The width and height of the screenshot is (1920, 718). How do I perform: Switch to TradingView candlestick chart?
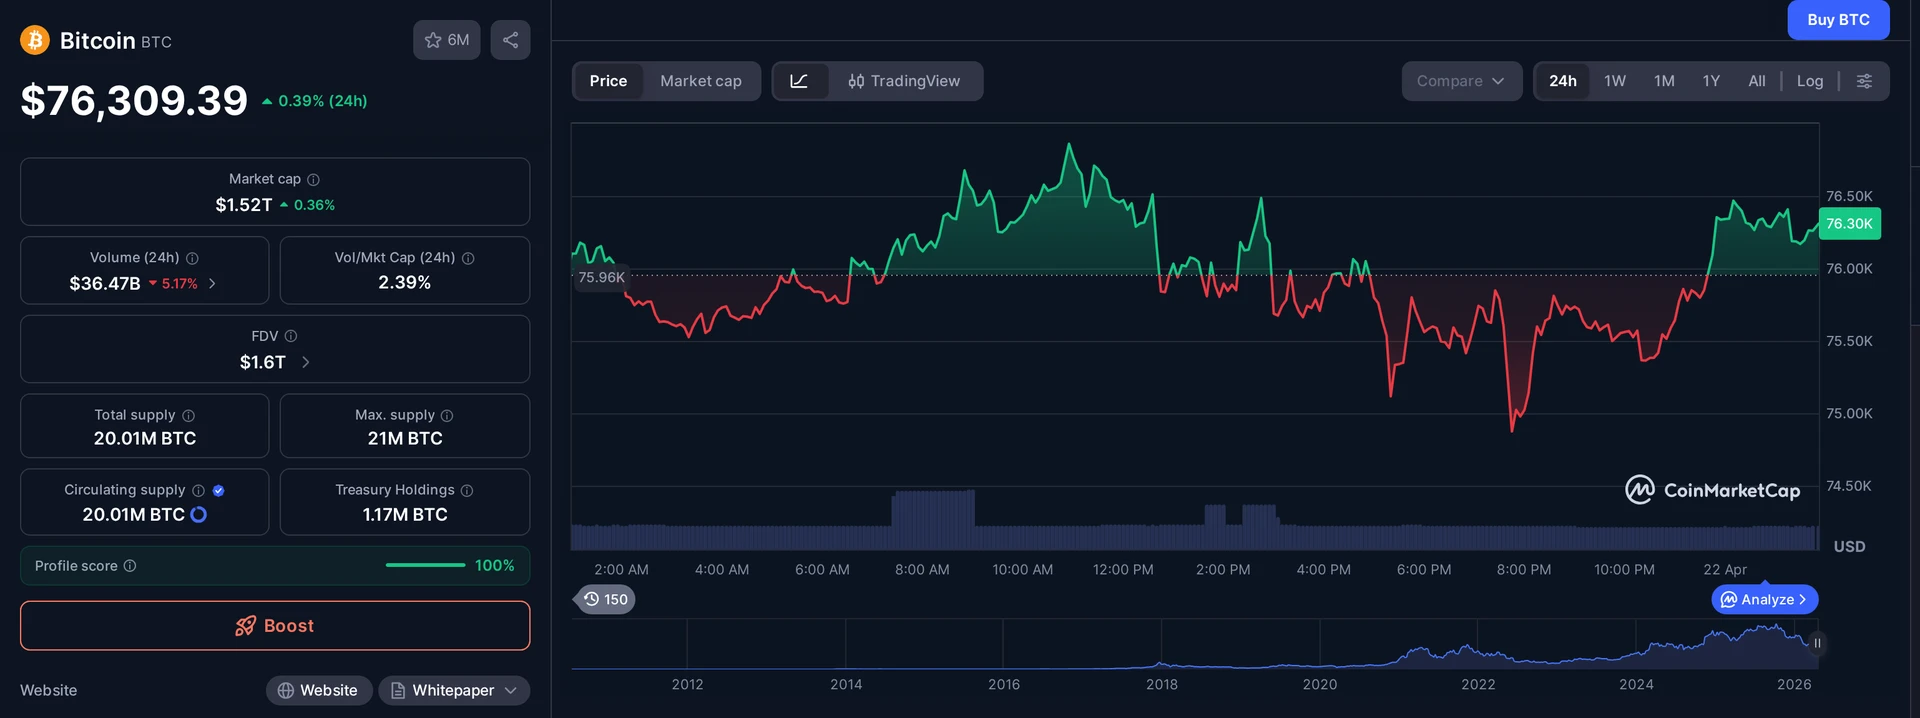click(904, 81)
